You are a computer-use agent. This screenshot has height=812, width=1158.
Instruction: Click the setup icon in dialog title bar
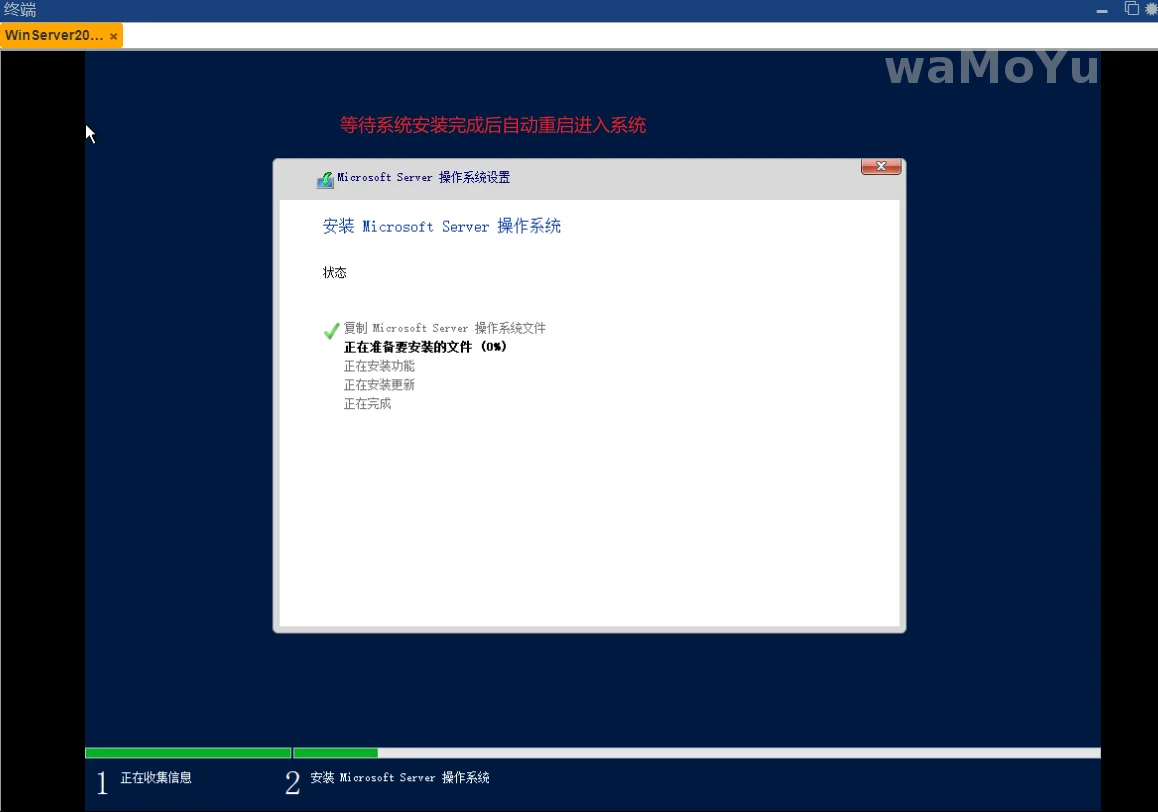[325, 179]
